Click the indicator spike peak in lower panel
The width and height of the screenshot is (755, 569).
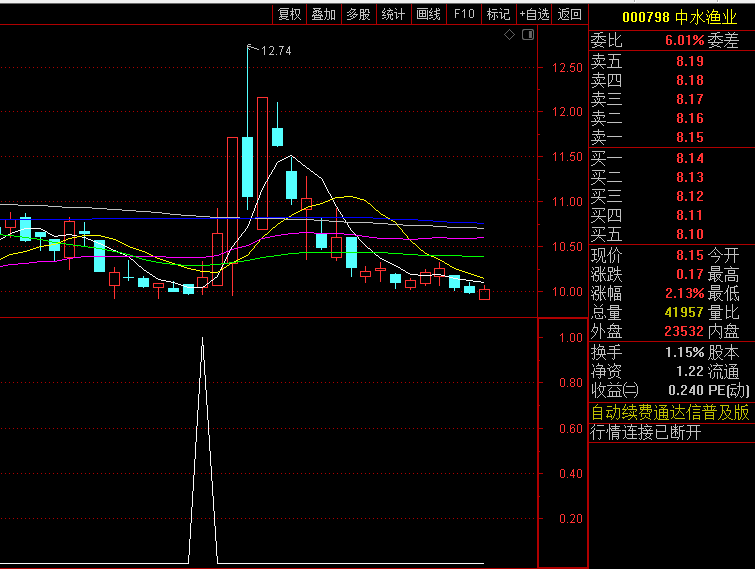point(203,340)
